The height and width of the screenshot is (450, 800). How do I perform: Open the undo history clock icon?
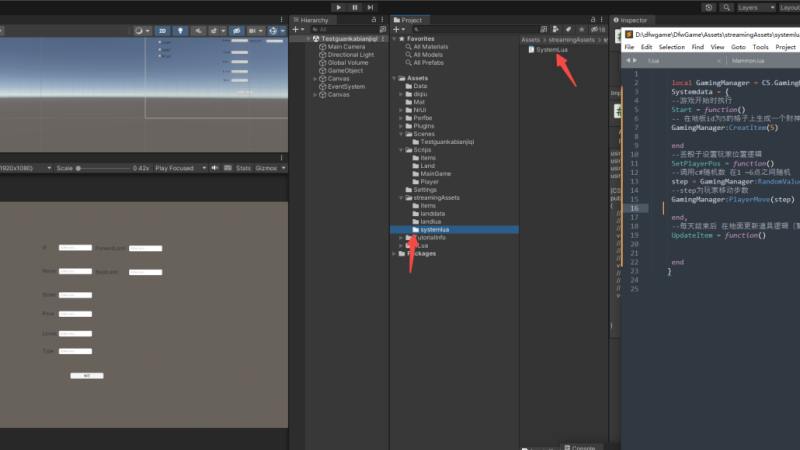pyautogui.click(x=709, y=7)
